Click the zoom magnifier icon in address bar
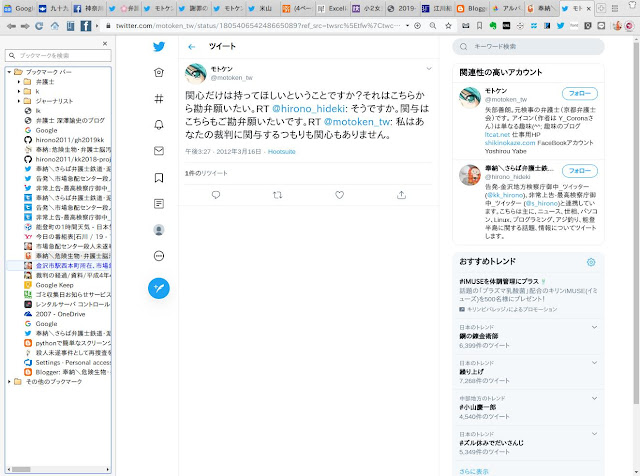Viewport: 640px width, 476px height. coord(433,26)
